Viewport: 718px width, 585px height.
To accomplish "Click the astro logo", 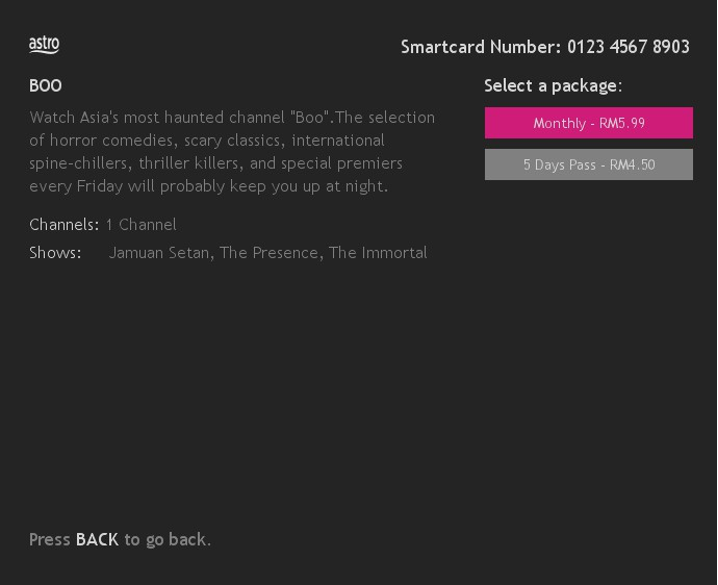I will (x=44, y=45).
